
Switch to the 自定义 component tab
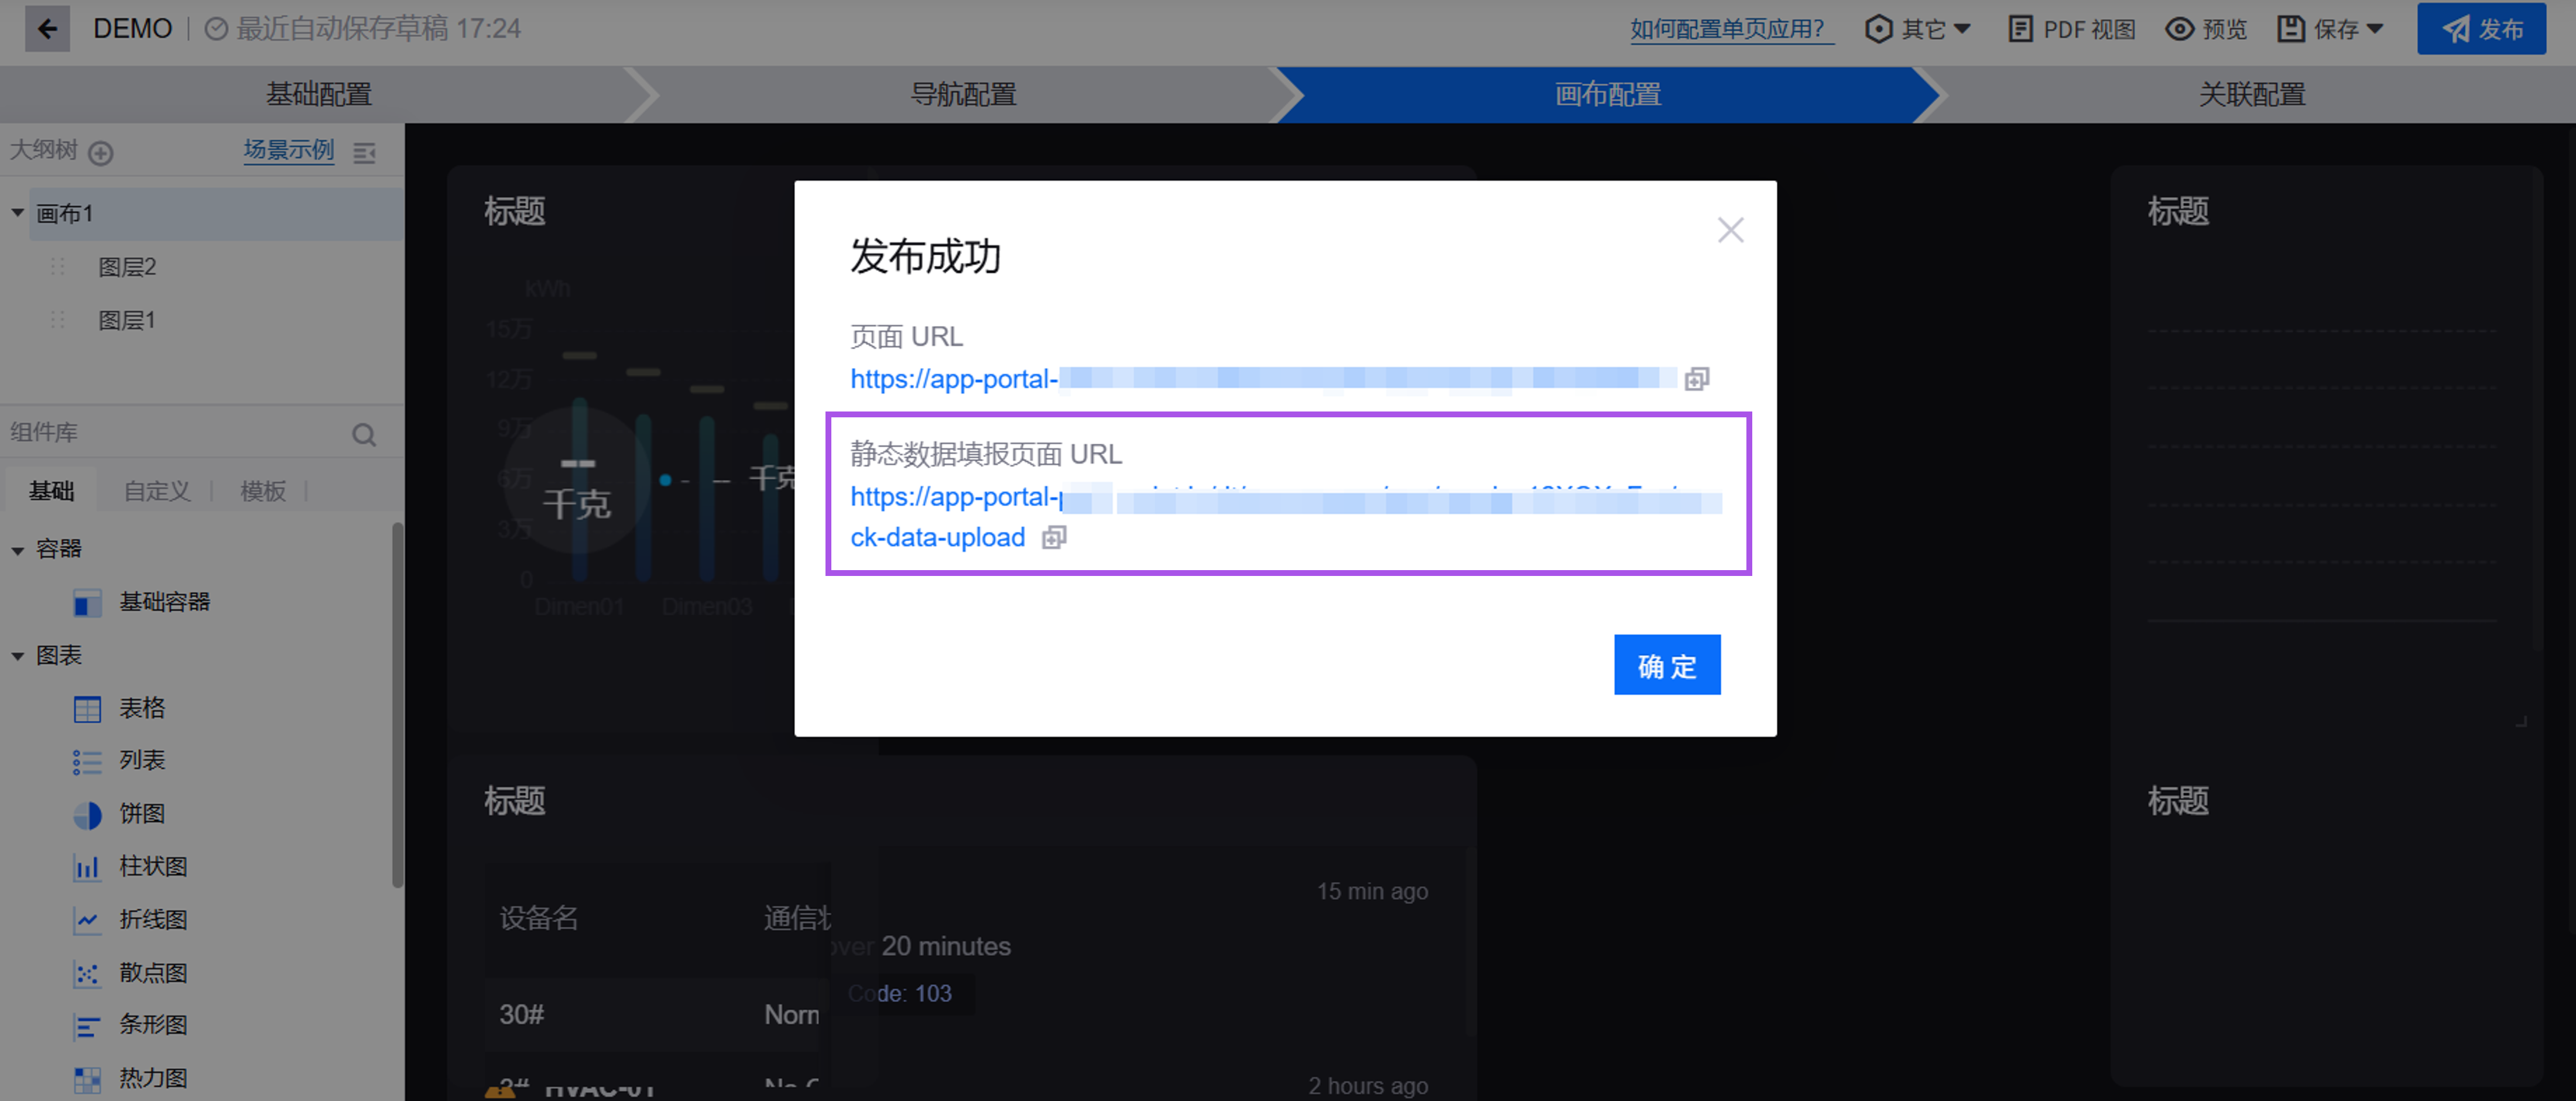(155, 489)
